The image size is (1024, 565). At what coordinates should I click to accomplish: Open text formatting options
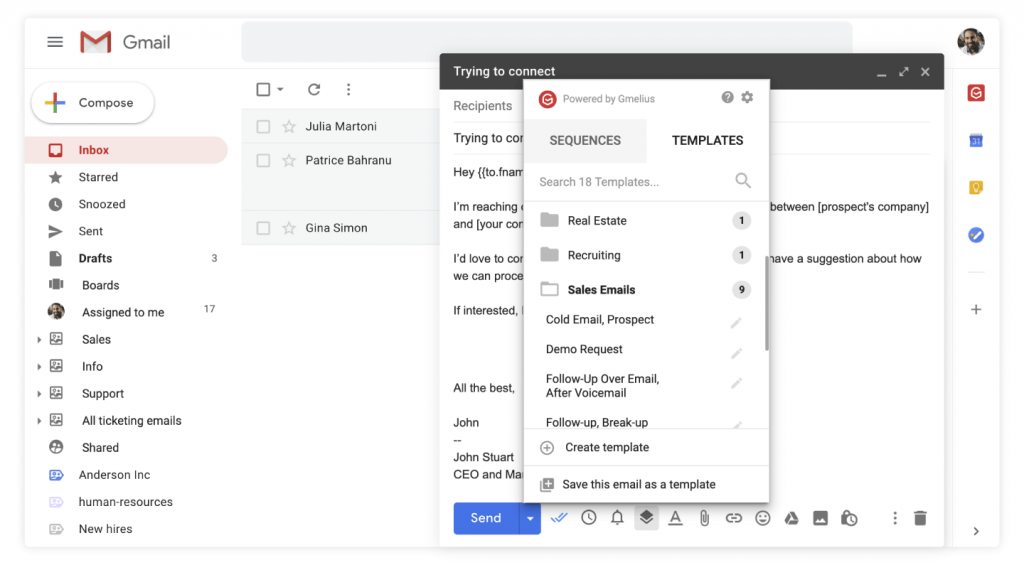(675, 518)
